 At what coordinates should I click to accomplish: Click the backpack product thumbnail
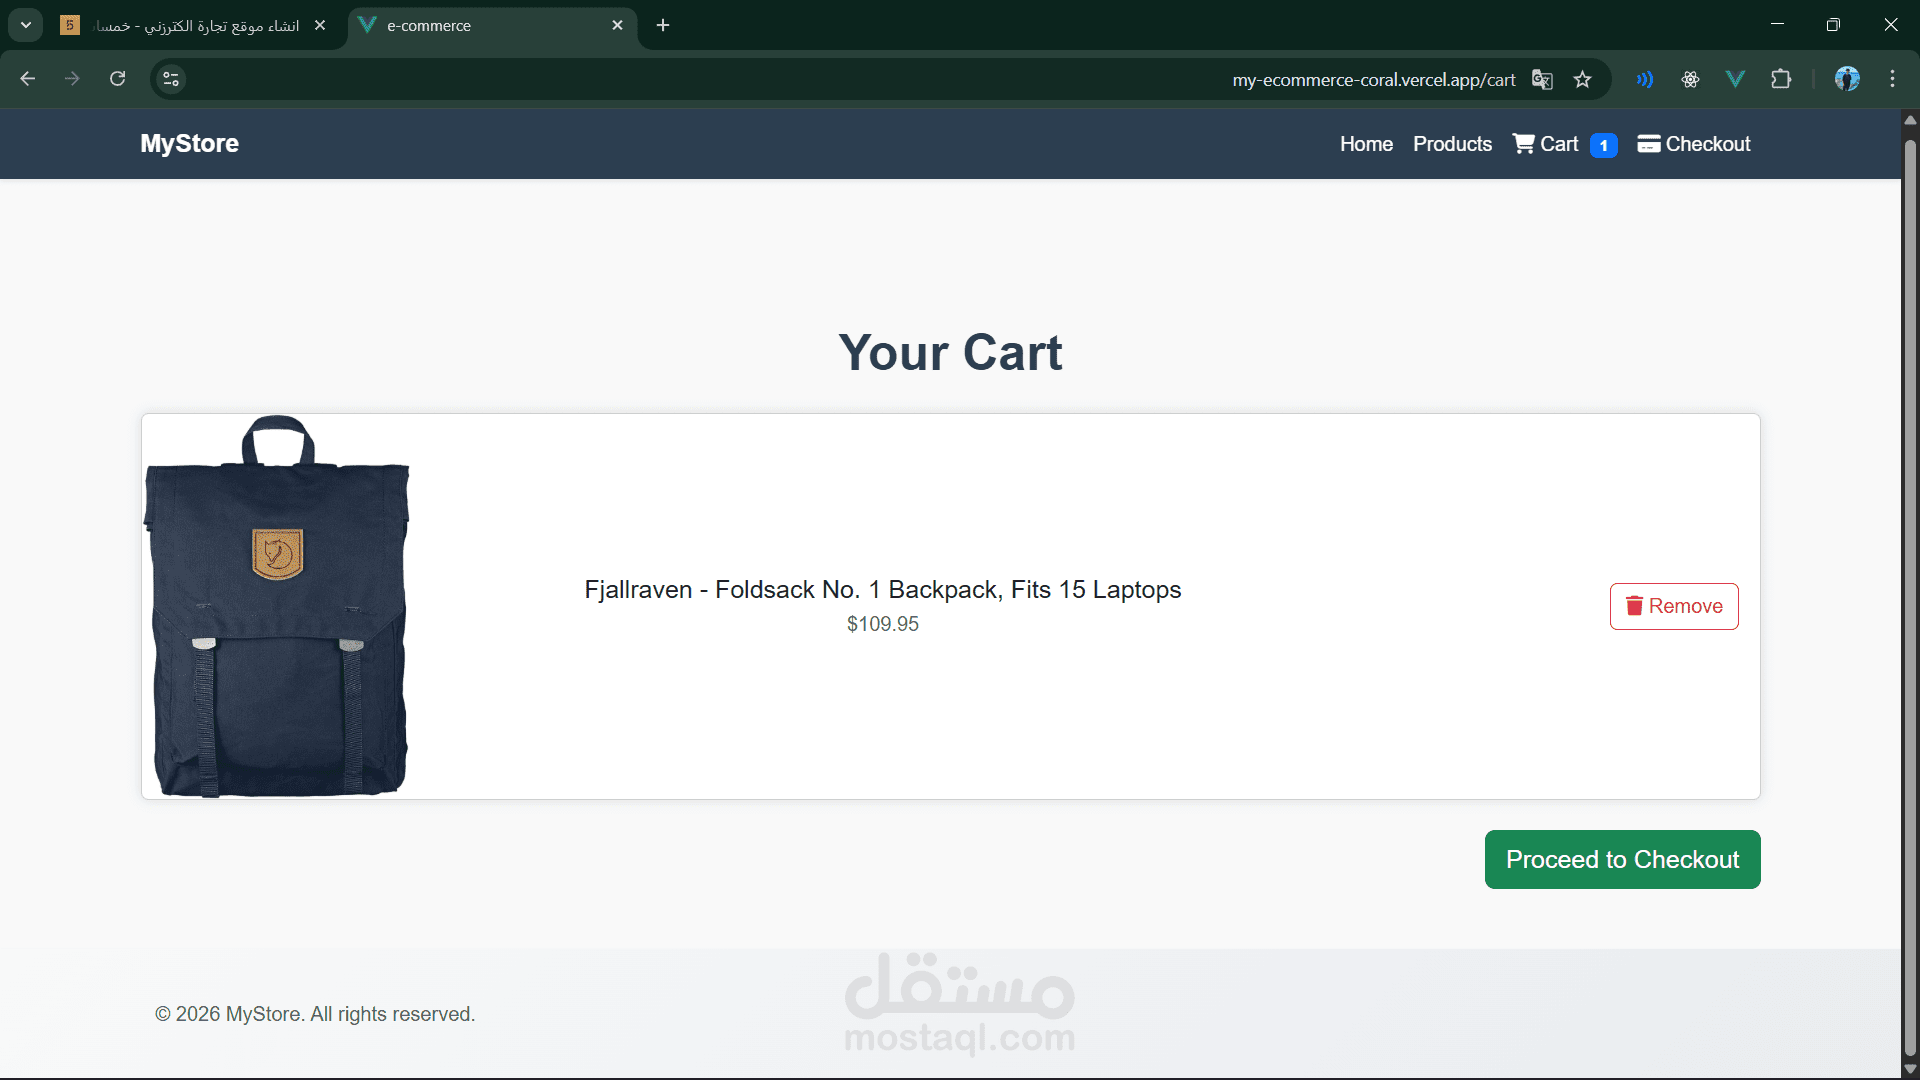[x=277, y=606]
